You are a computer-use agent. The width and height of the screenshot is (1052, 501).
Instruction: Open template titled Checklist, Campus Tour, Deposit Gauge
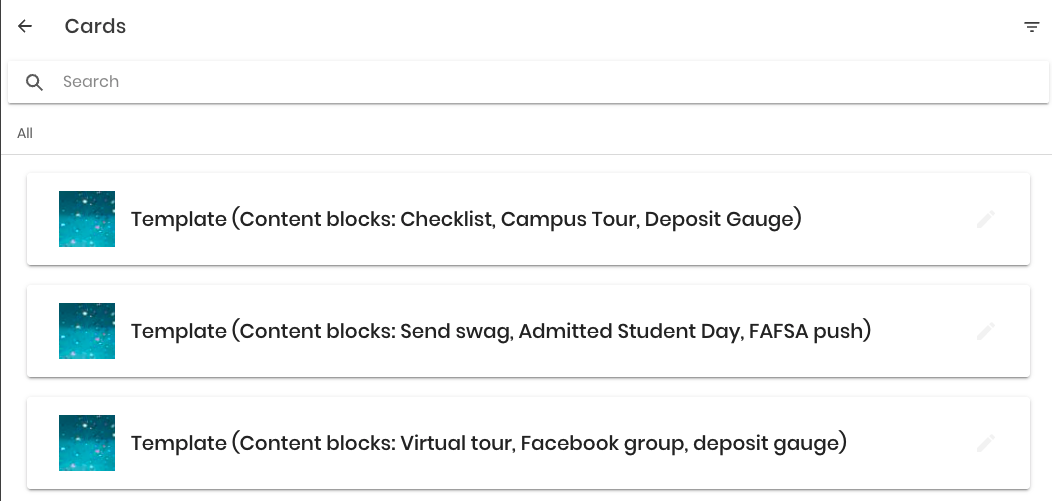[x=466, y=219]
